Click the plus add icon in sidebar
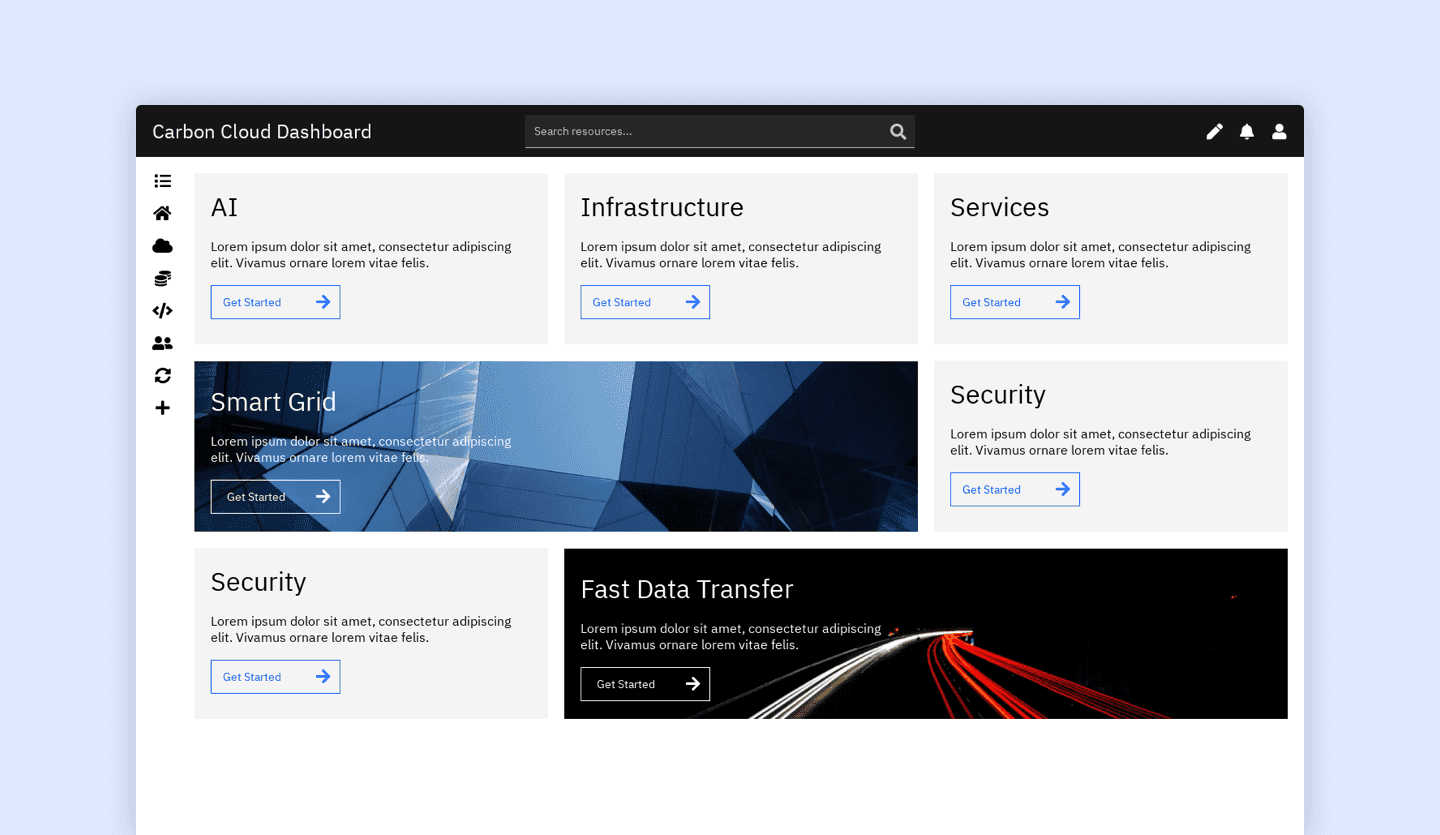Screen dimensions: 1440x835 [162, 408]
